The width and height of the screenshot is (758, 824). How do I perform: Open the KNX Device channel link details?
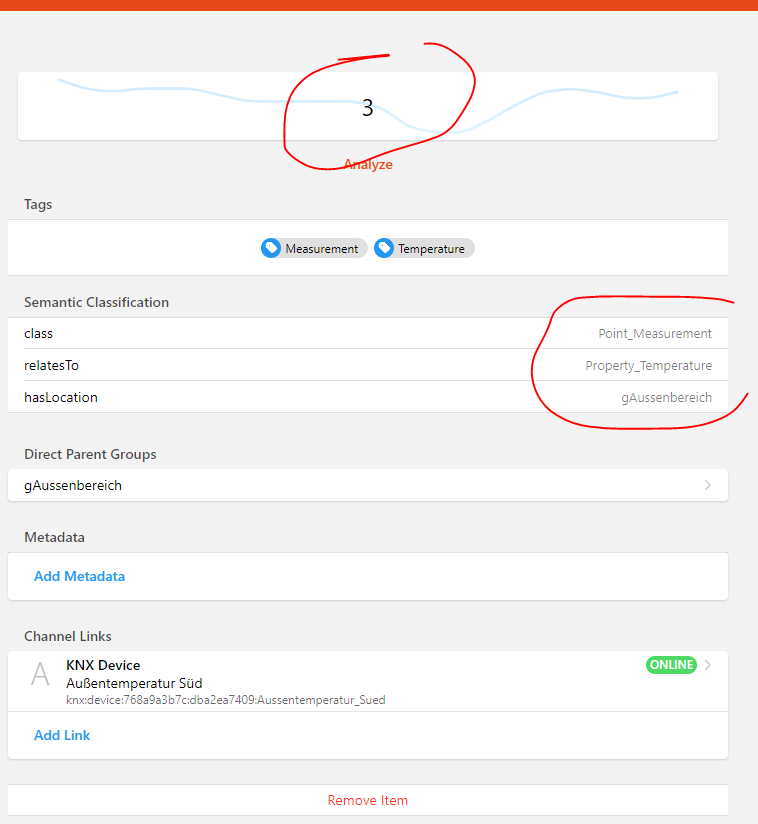tap(367, 680)
